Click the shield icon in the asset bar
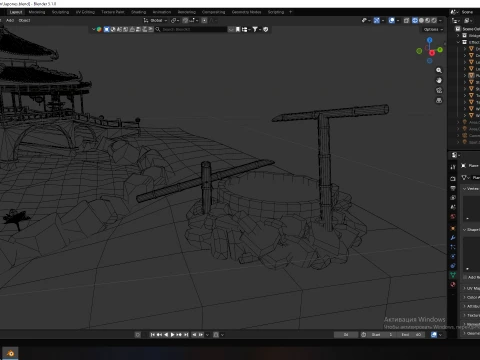Image resolution: width=480 pixels, height=360 pixels. 266,29
